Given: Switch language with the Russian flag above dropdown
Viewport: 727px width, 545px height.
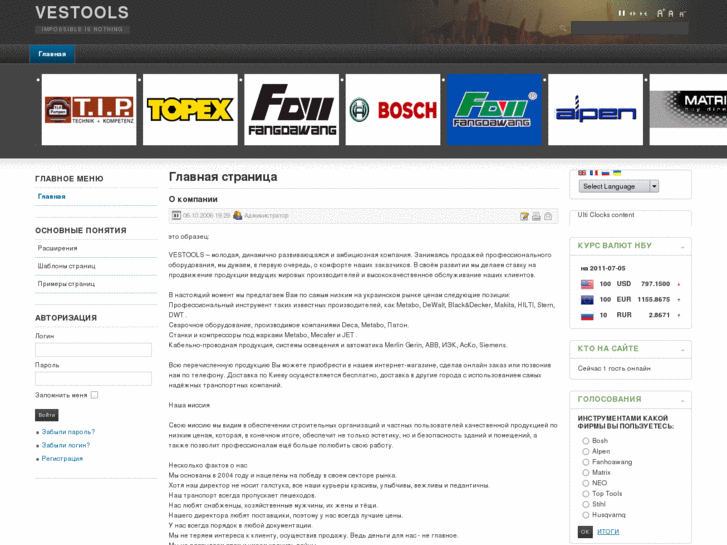Looking at the screenshot, I should pyautogui.click(x=605, y=173).
